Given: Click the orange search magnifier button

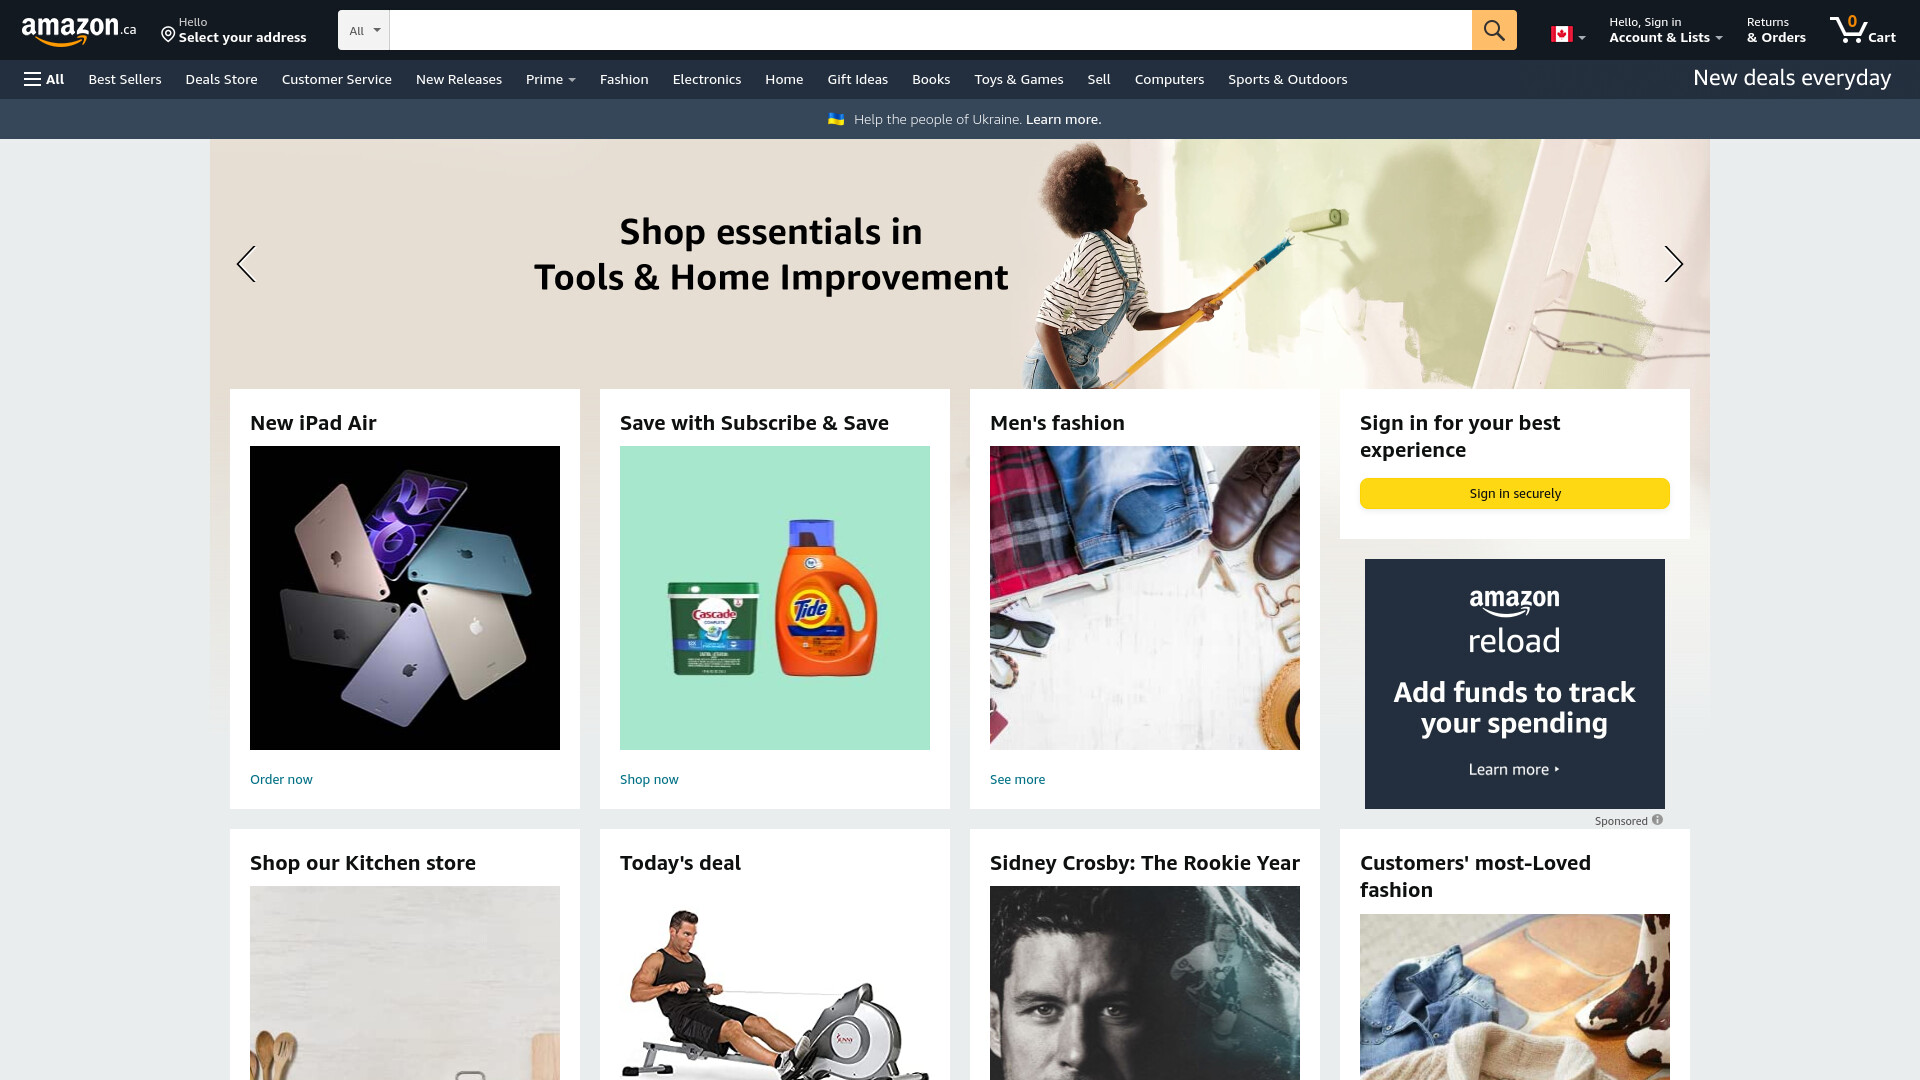Looking at the screenshot, I should click(x=1494, y=30).
